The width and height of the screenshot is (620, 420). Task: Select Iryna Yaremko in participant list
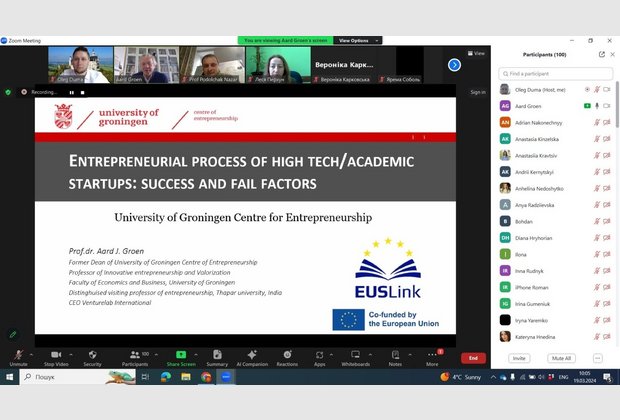click(556, 320)
